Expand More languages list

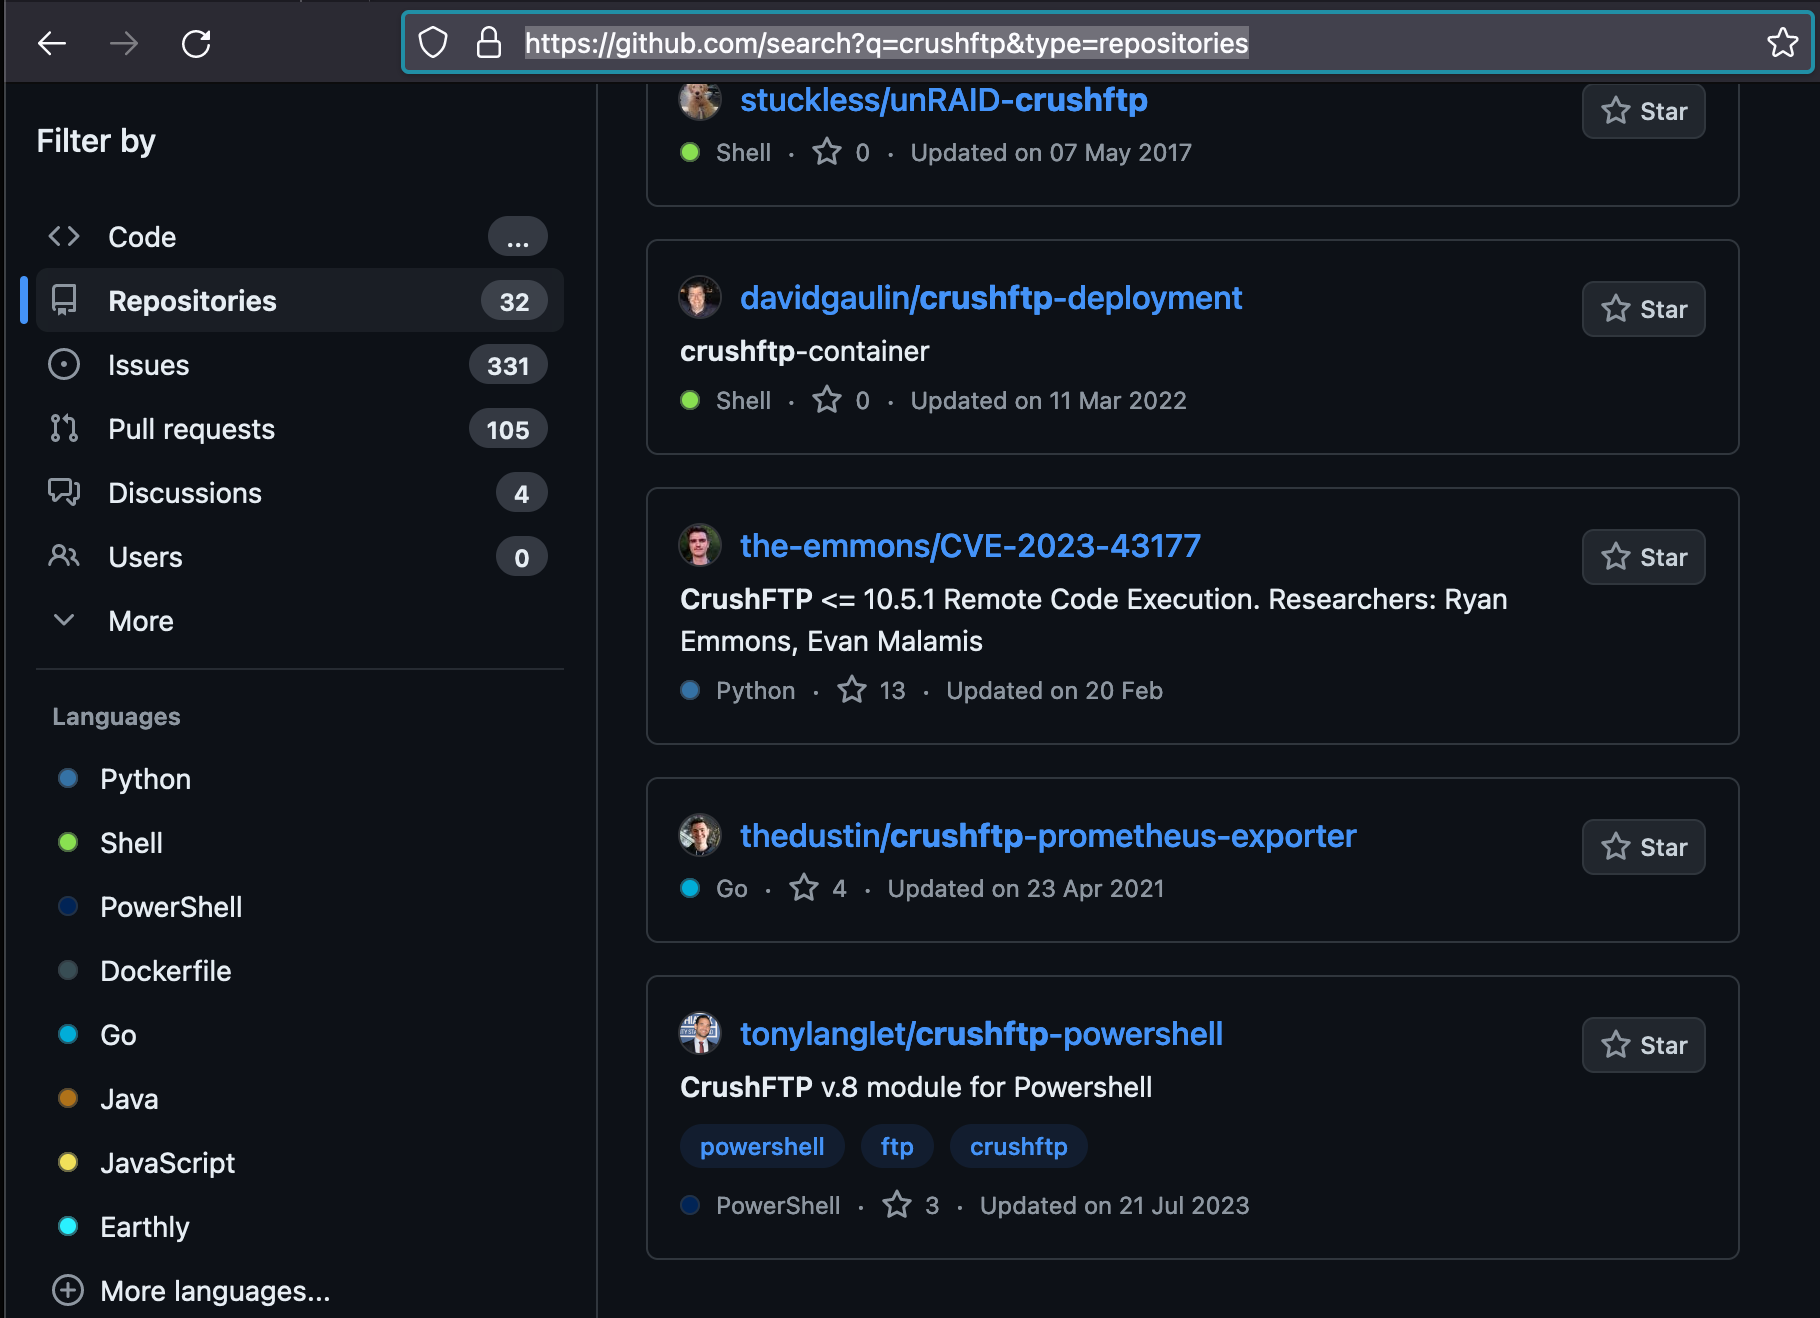(214, 1291)
